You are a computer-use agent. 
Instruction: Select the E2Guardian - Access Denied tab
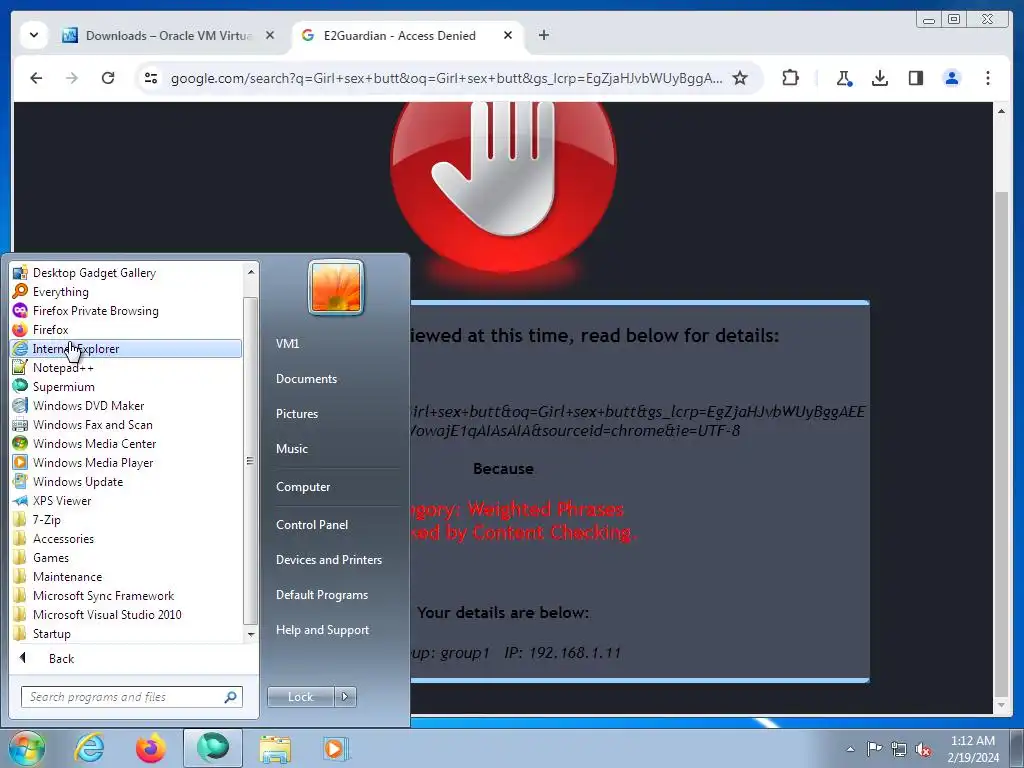click(398, 35)
